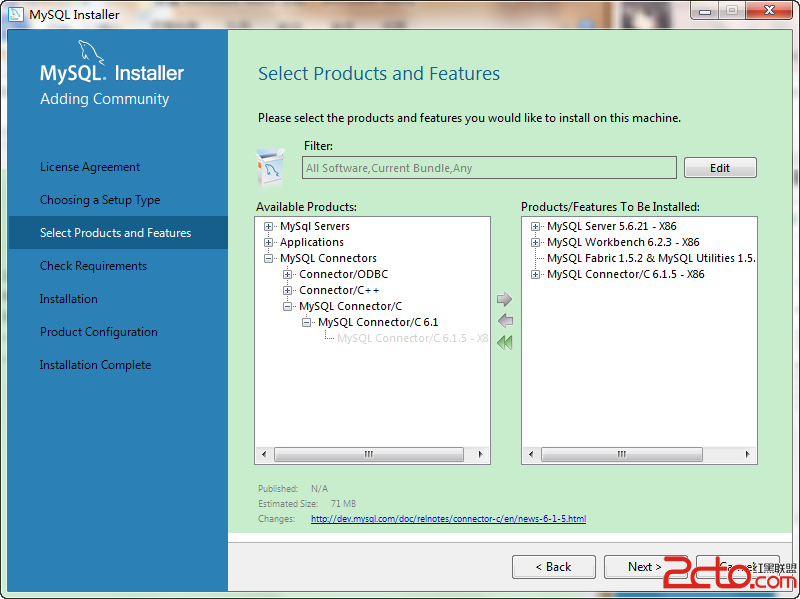Screen dimensions: 800x599
Task: Go to the Installation step
Action: click(68, 299)
